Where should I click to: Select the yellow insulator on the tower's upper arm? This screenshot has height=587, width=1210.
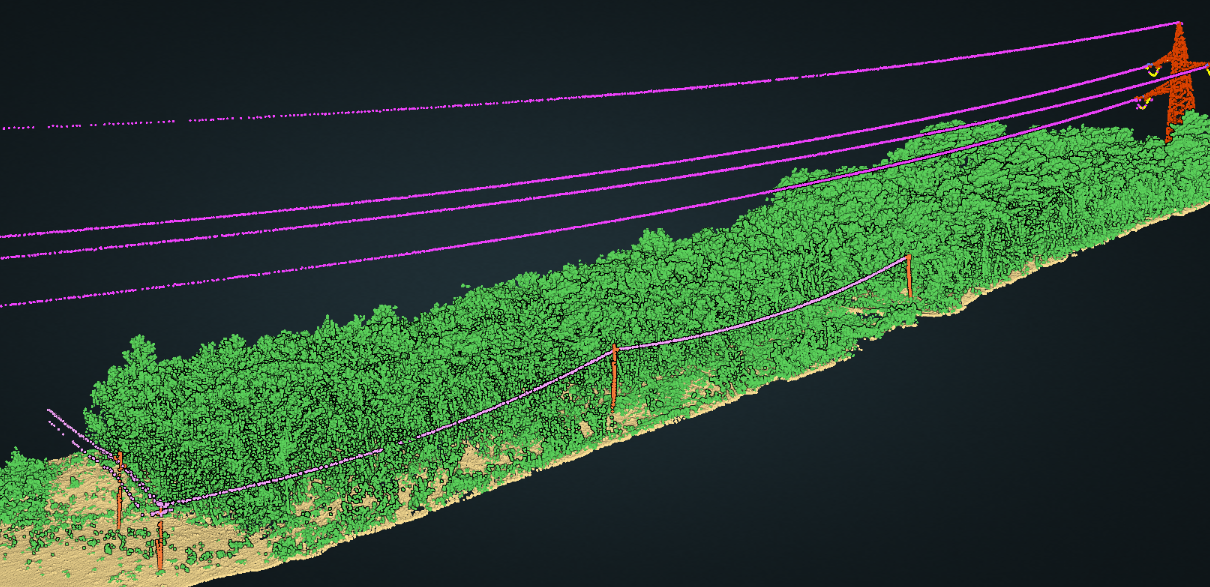(1153, 71)
